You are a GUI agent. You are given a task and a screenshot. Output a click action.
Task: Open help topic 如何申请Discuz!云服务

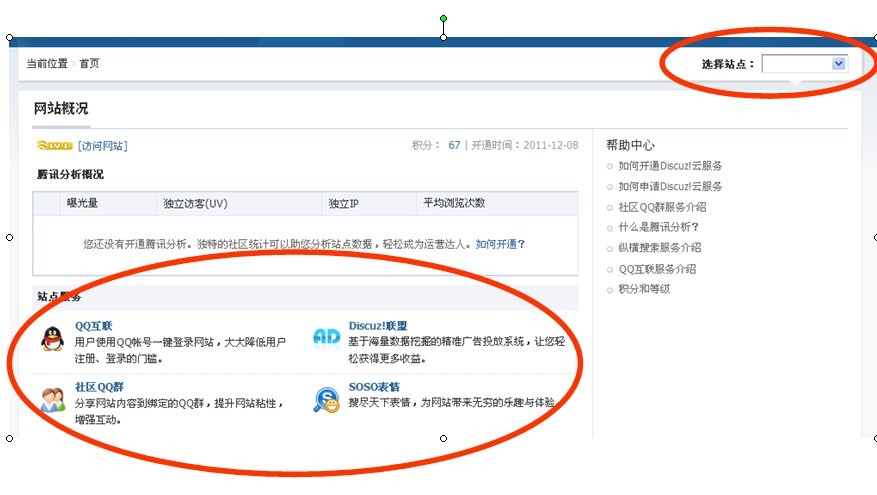[669, 186]
